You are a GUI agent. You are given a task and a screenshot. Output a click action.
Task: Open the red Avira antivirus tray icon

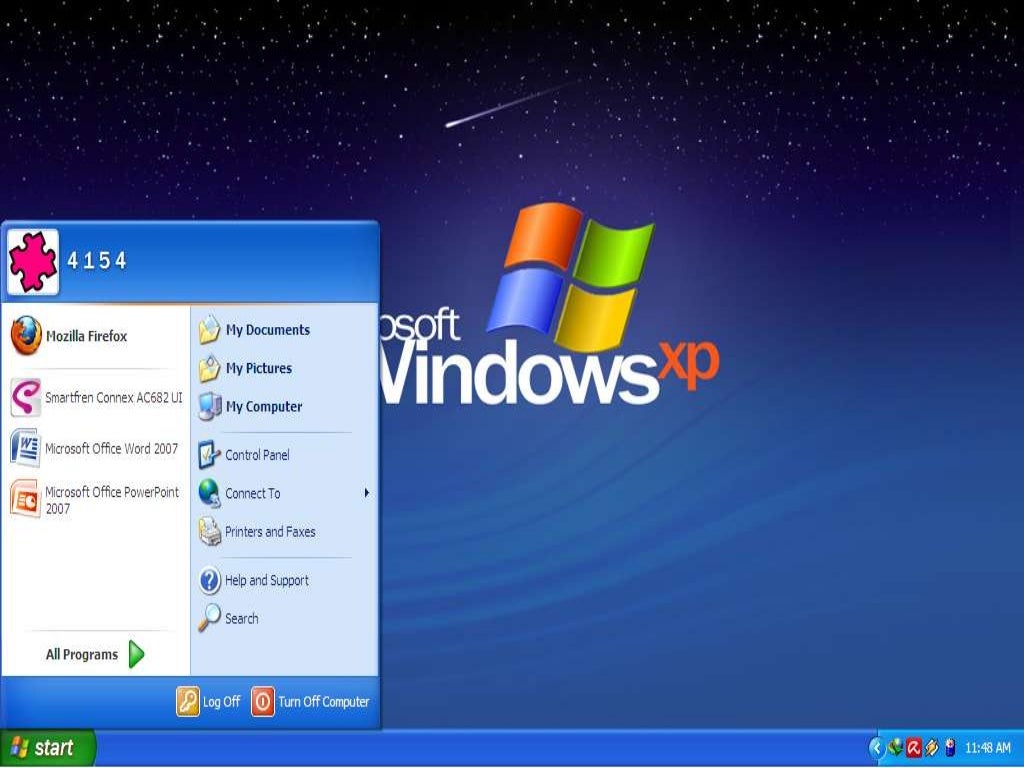coord(914,747)
